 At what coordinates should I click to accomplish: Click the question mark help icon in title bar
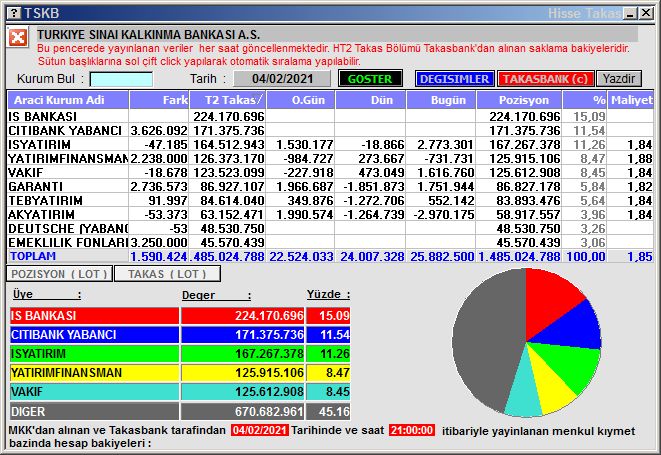[14, 13]
